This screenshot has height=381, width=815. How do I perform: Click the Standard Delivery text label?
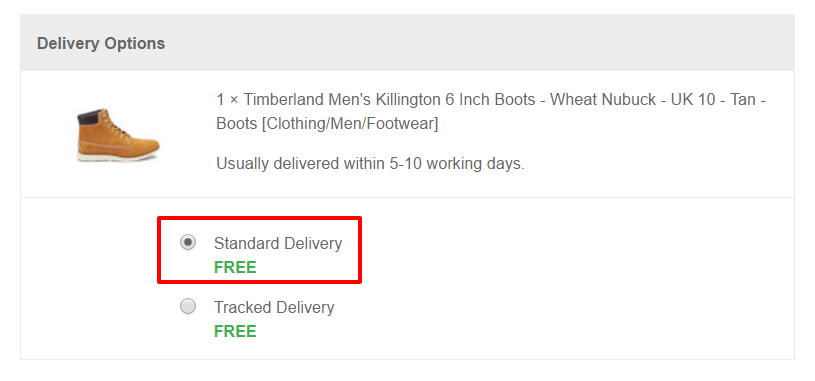pyautogui.click(x=278, y=243)
